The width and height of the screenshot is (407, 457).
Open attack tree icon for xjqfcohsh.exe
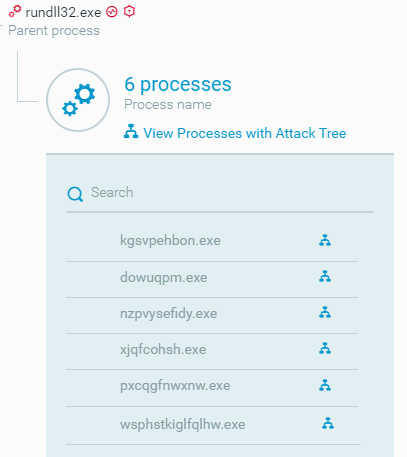pos(325,348)
